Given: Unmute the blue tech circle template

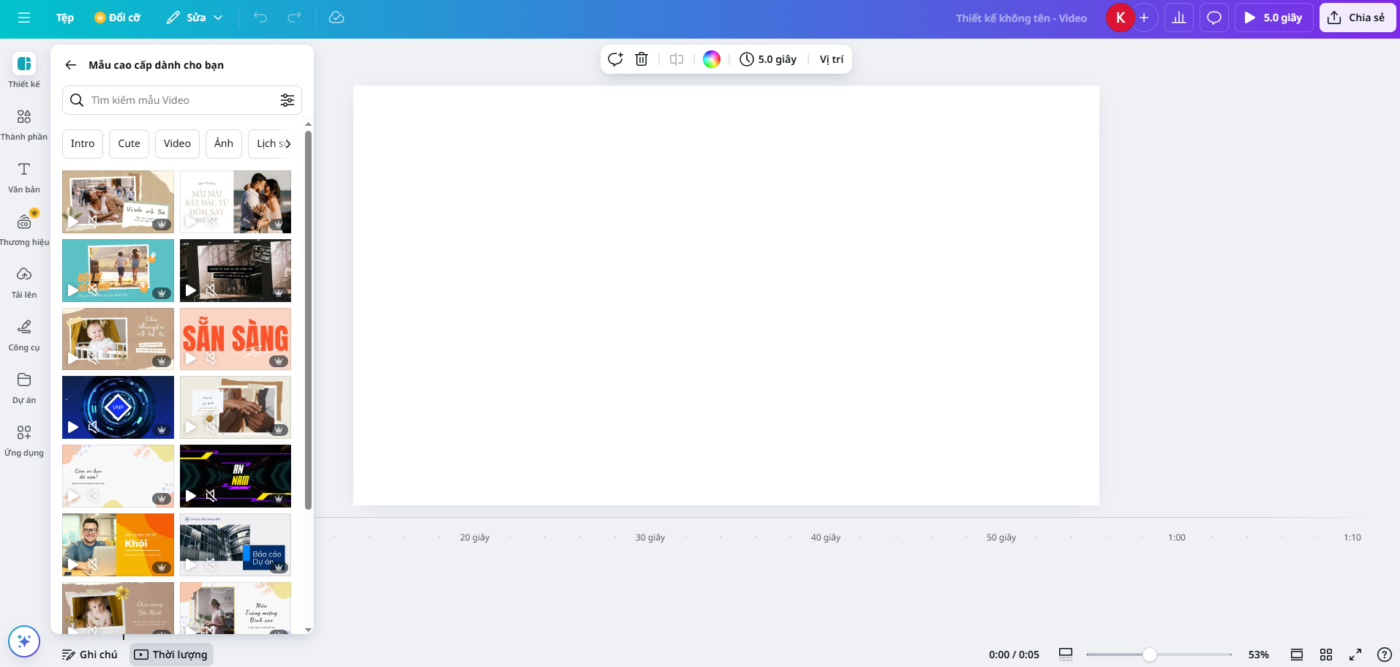Looking at the screenshot, I should [x=93, y=427].
